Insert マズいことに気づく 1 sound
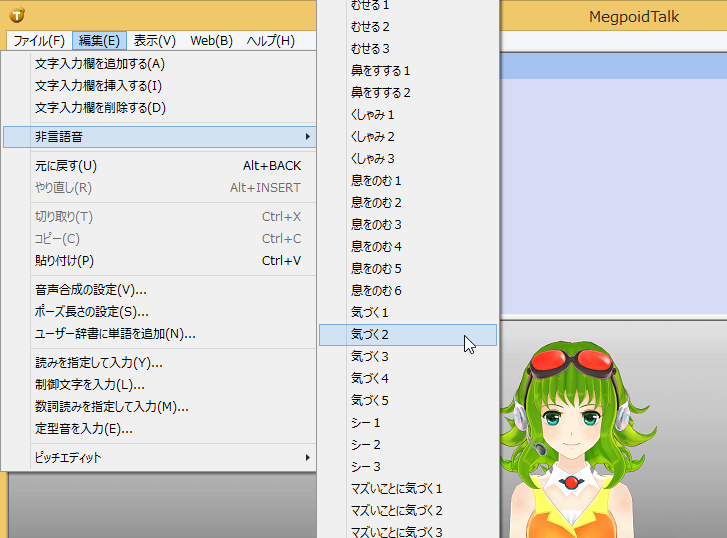 tap(408, 488)
